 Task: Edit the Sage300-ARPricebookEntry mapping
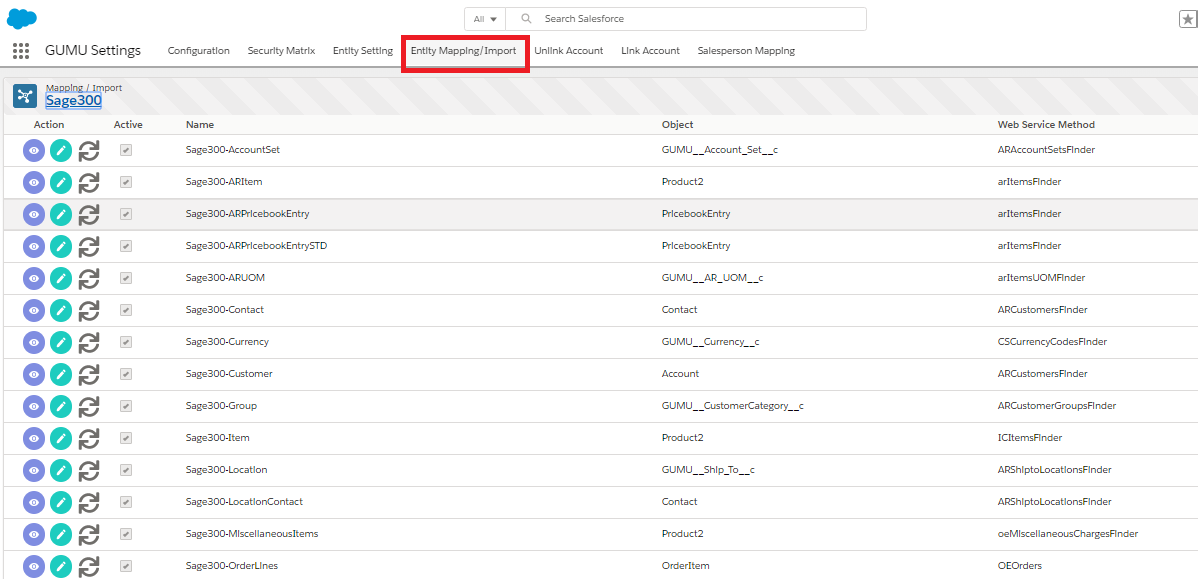pyautogui.click(x=61, y=215)
